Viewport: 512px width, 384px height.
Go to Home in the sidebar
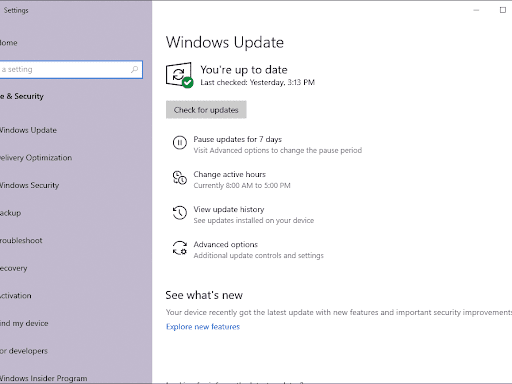click(9, 43)
